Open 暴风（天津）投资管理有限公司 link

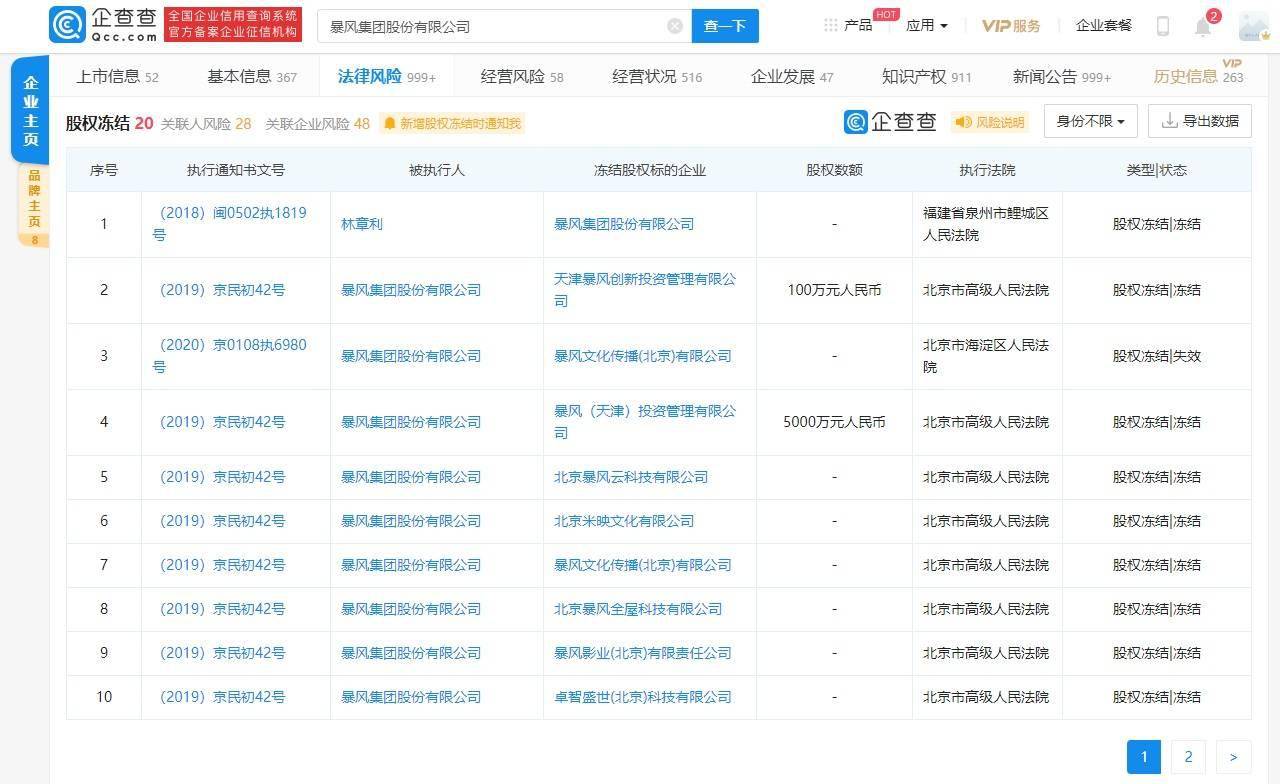point(645,422)
